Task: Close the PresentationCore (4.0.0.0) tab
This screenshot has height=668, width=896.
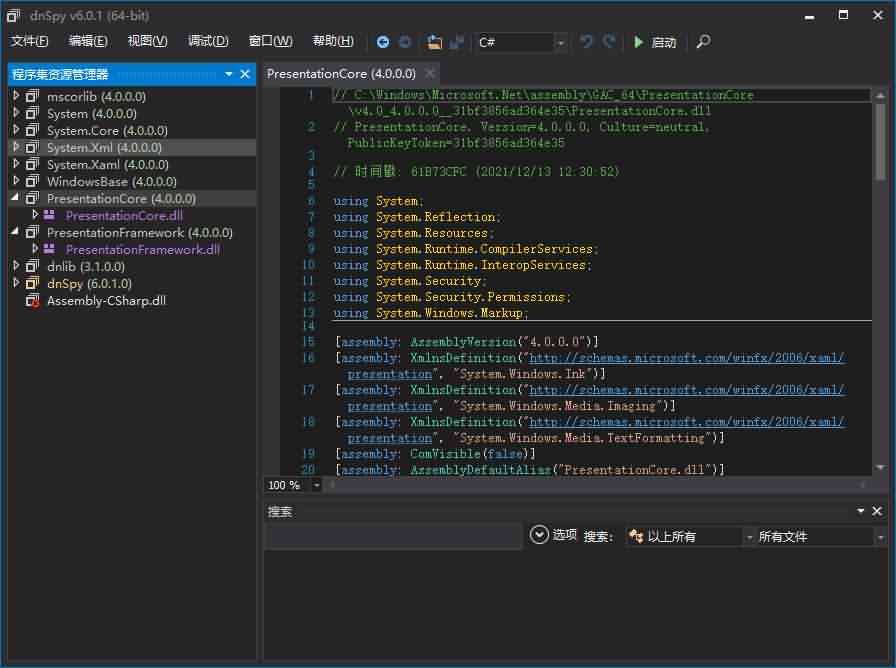Action: coord(430,73)
